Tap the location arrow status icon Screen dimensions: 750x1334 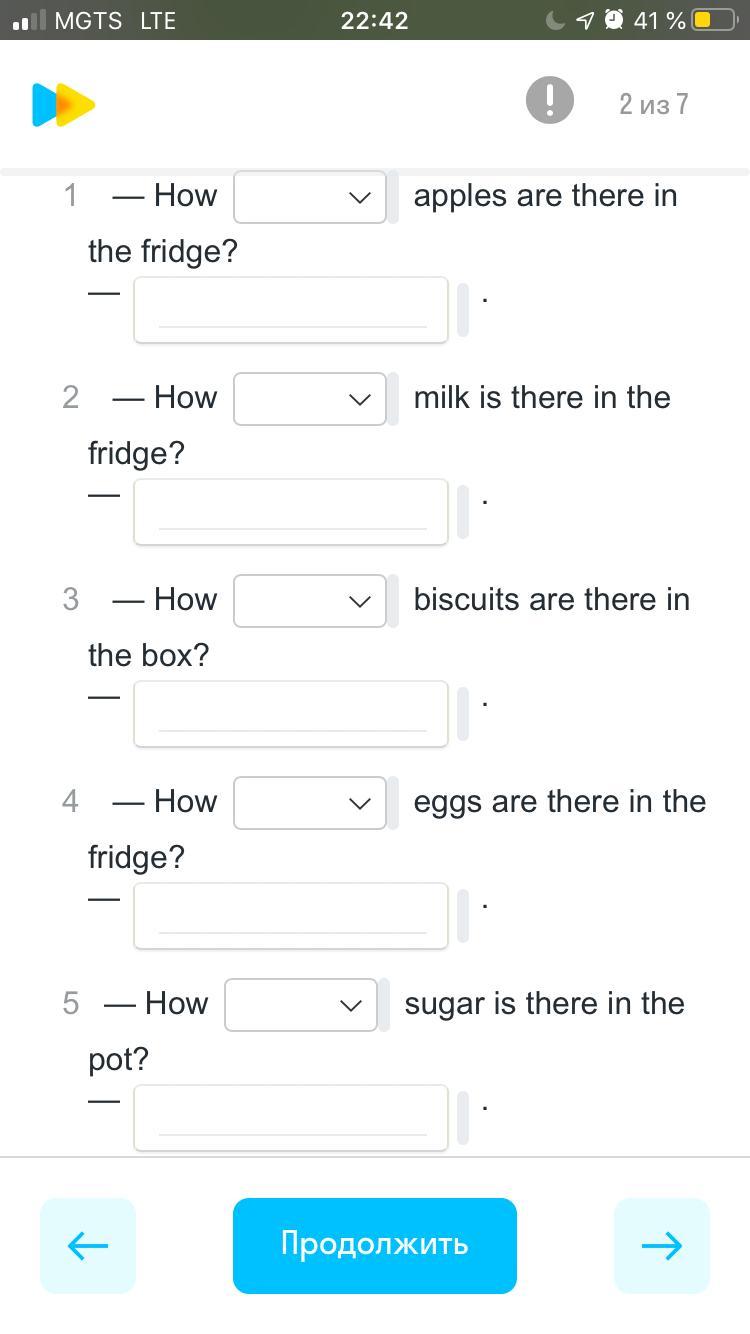click(585, 20)
